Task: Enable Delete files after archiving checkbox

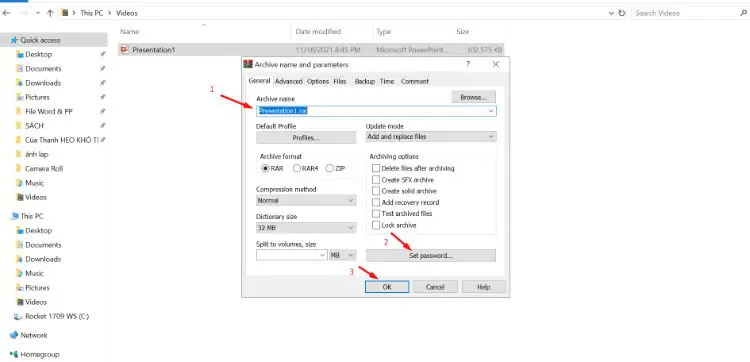Action: [376, 168]
